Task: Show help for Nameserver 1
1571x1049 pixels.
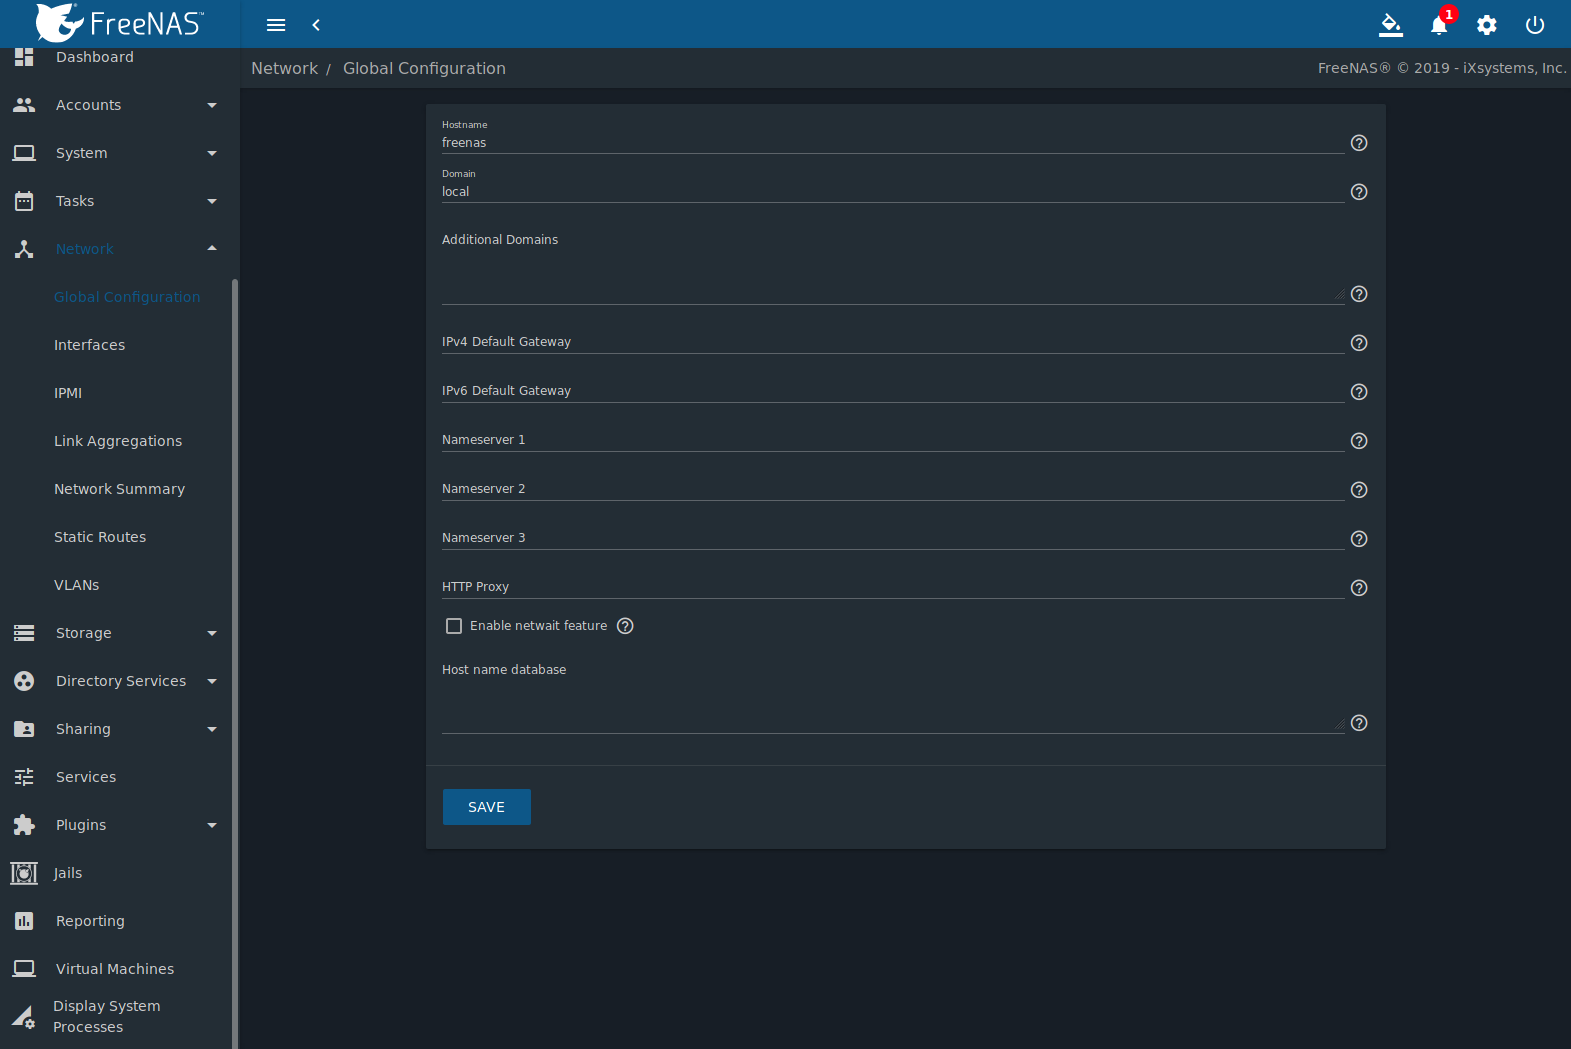Action: tap(1359, 441)
